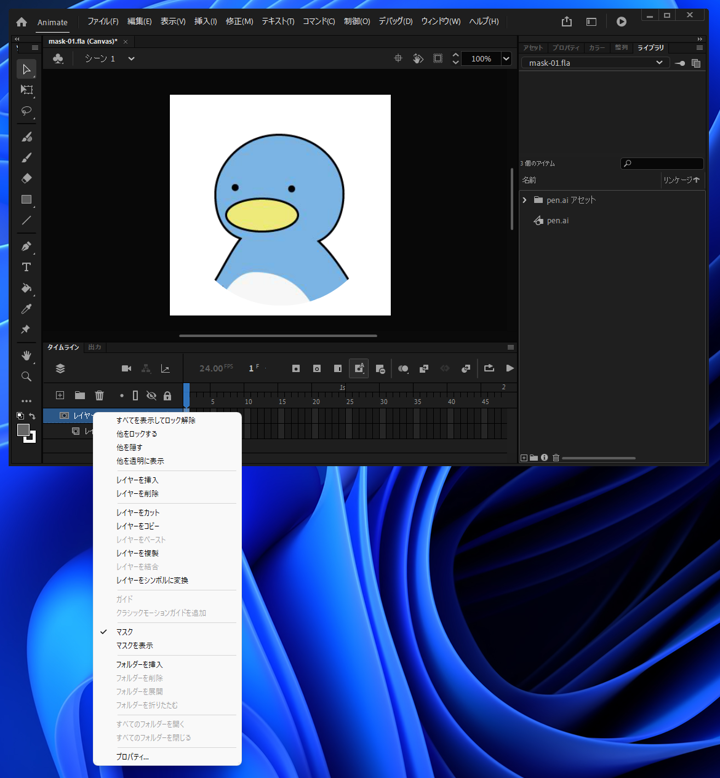Select the Line tool
Viewport: 720px width, 778px height.
click(26, 220)
